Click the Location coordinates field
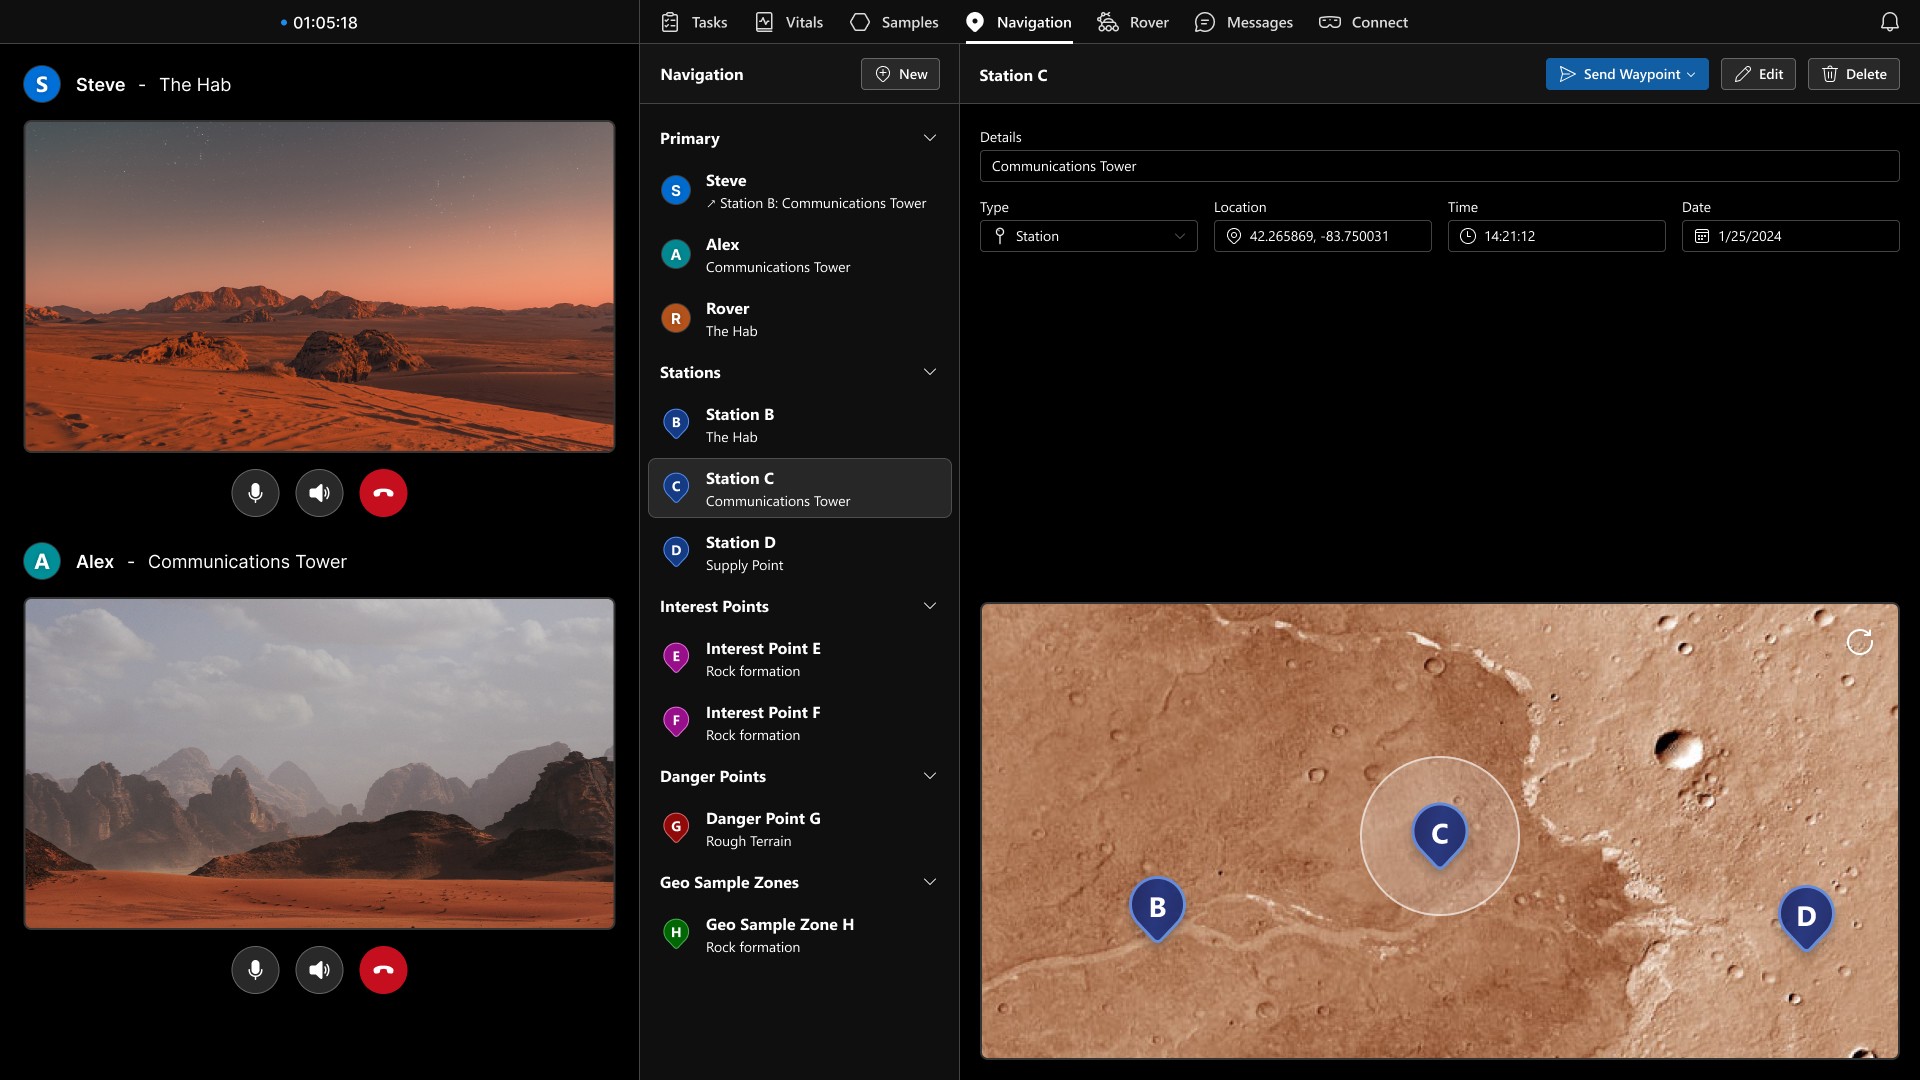Viewport: 1920px width, 1080px height. pyautogui.click(x=1322, y=236)
